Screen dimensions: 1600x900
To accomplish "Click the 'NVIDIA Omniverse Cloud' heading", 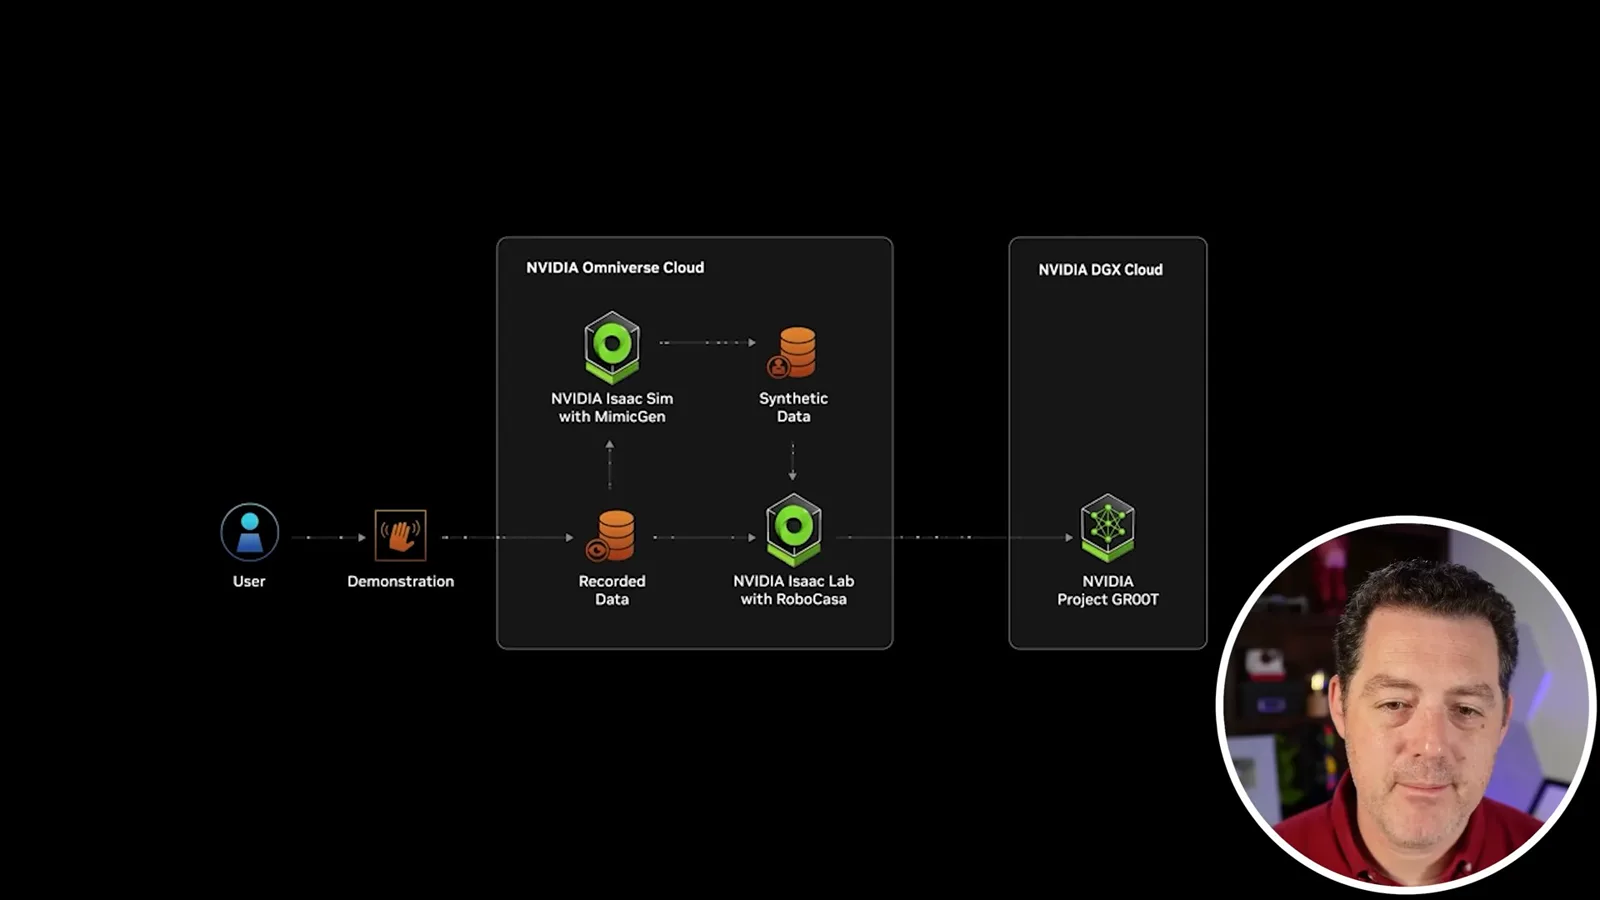I will 615,267.
